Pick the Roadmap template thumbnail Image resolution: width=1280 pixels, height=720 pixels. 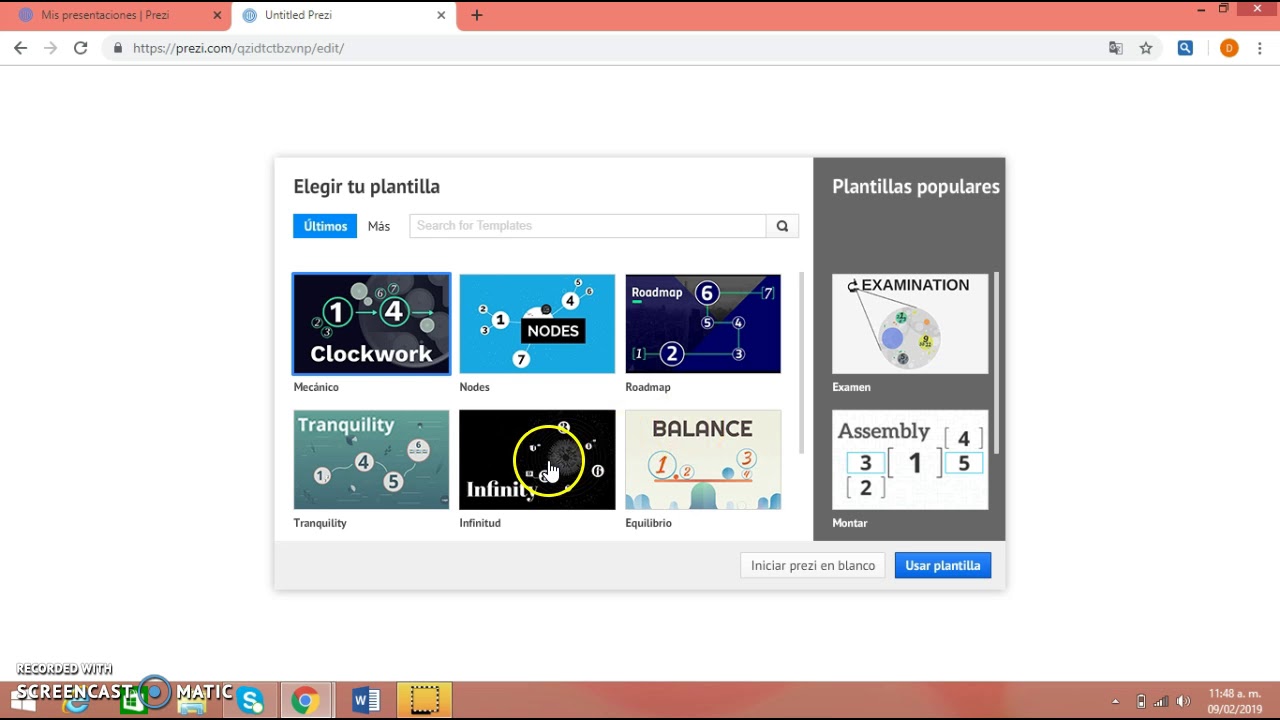tap(703, 324)
